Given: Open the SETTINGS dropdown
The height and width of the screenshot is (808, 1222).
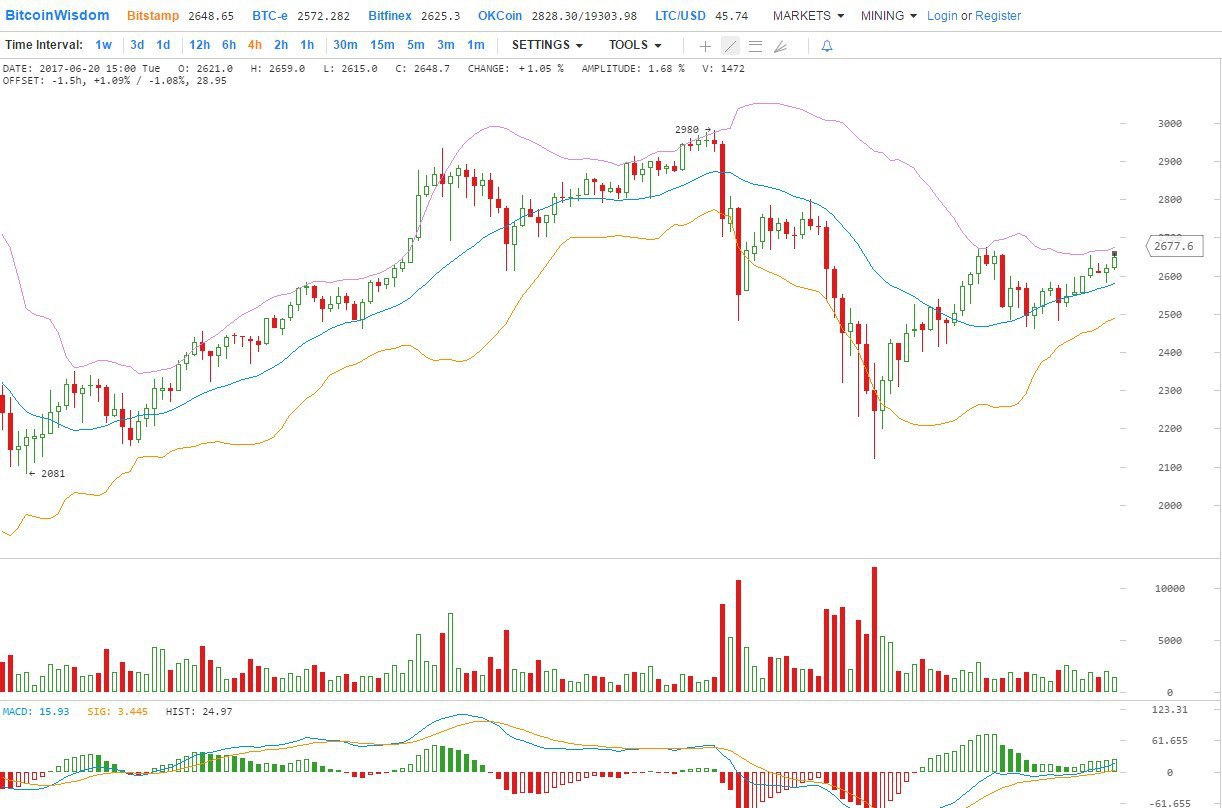Looking at the screenshot, I should pos(547,45).
